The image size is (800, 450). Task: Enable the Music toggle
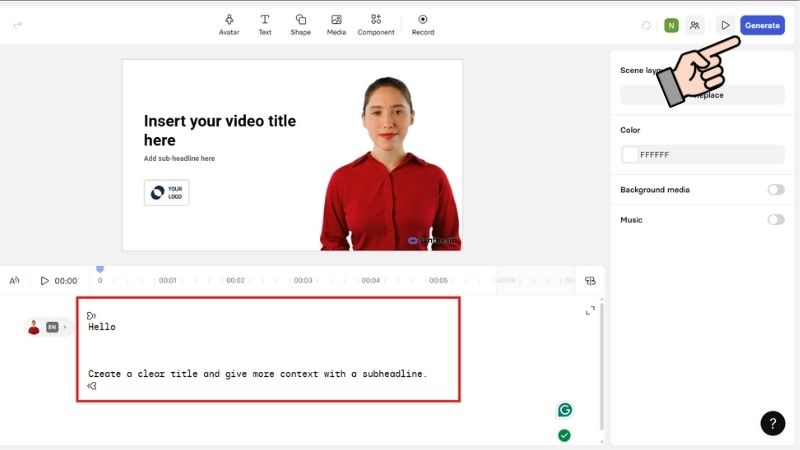[776, 220]
